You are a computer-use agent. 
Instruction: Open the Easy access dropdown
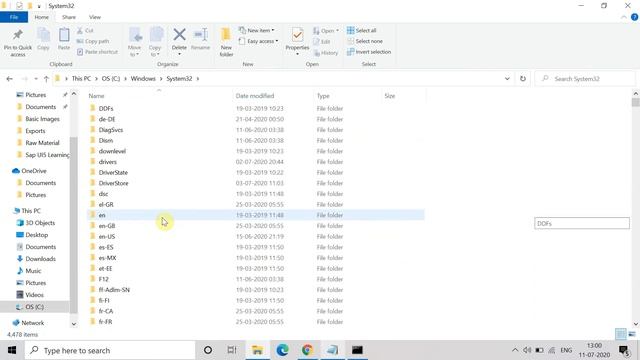pyautogui.click(x=258, y=41)
